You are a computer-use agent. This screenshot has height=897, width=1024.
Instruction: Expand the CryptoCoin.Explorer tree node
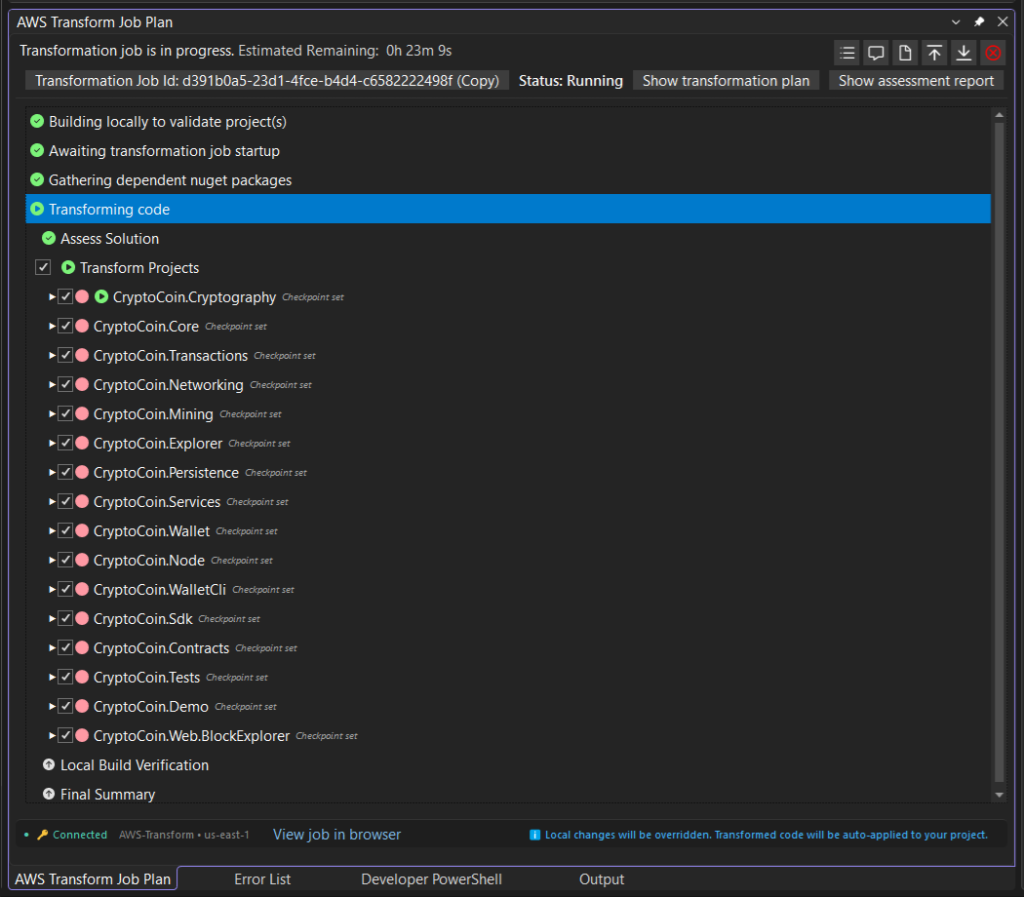click(x=52, y=443)
